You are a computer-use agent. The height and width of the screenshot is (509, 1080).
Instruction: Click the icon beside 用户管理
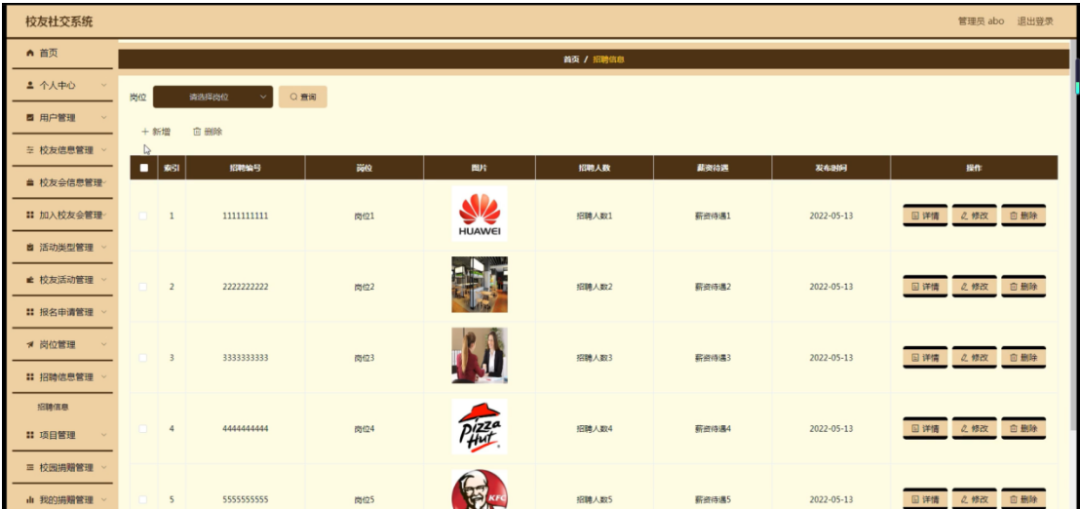click(30, 118)
